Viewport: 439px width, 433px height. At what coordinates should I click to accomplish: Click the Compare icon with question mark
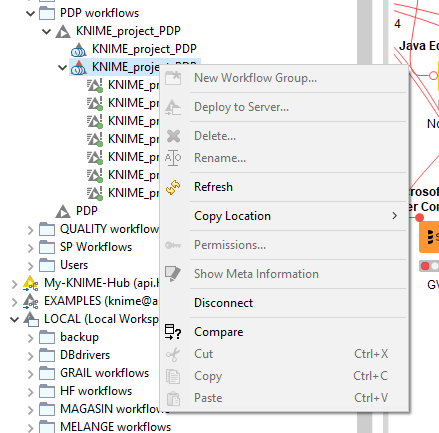point(173,332)
